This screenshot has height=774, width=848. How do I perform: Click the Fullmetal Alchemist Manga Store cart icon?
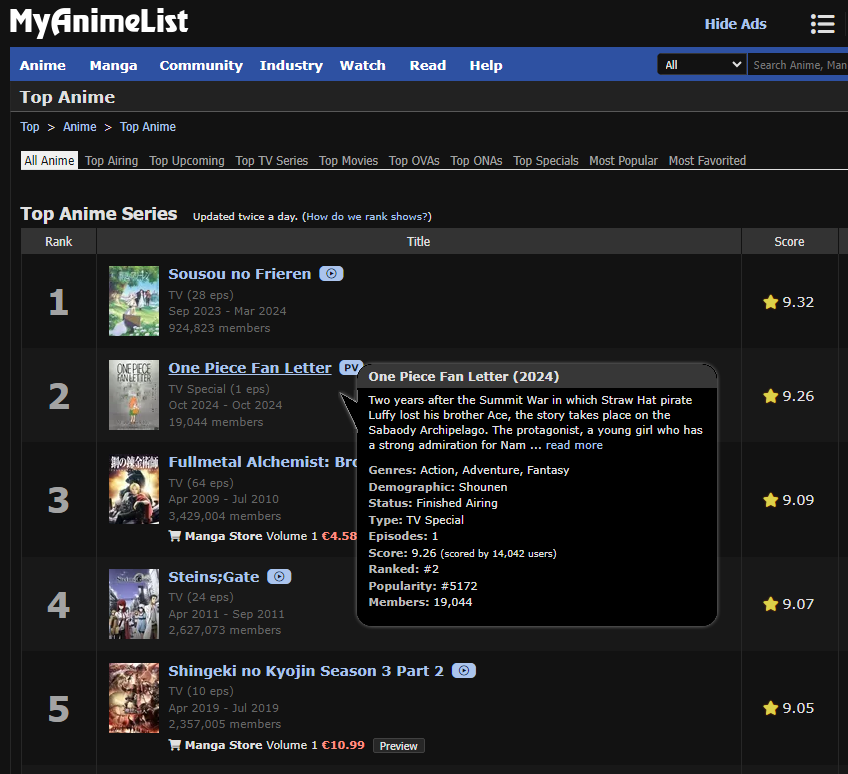coord(175,536)
